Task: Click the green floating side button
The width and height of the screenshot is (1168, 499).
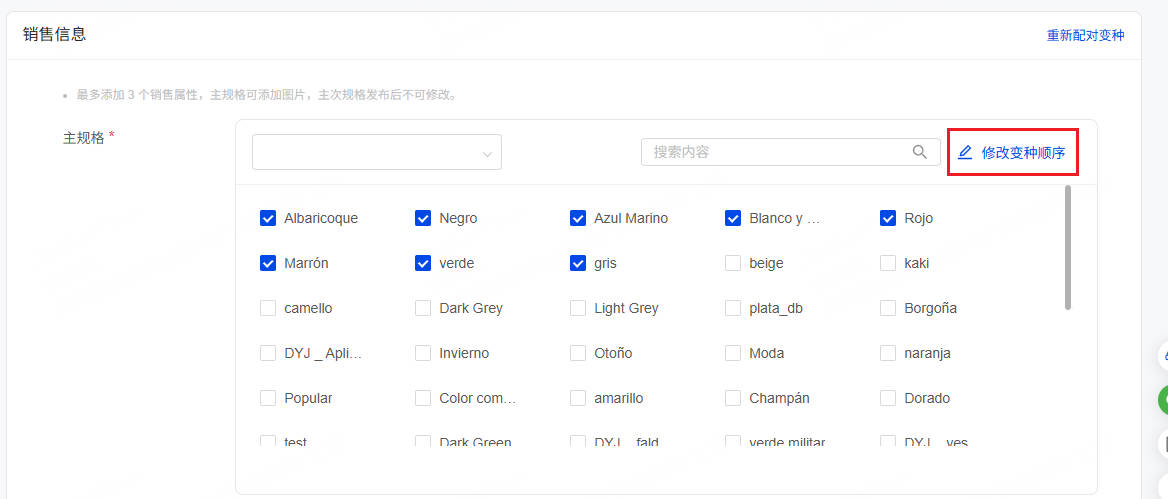Action: [x=1163, y=400]
